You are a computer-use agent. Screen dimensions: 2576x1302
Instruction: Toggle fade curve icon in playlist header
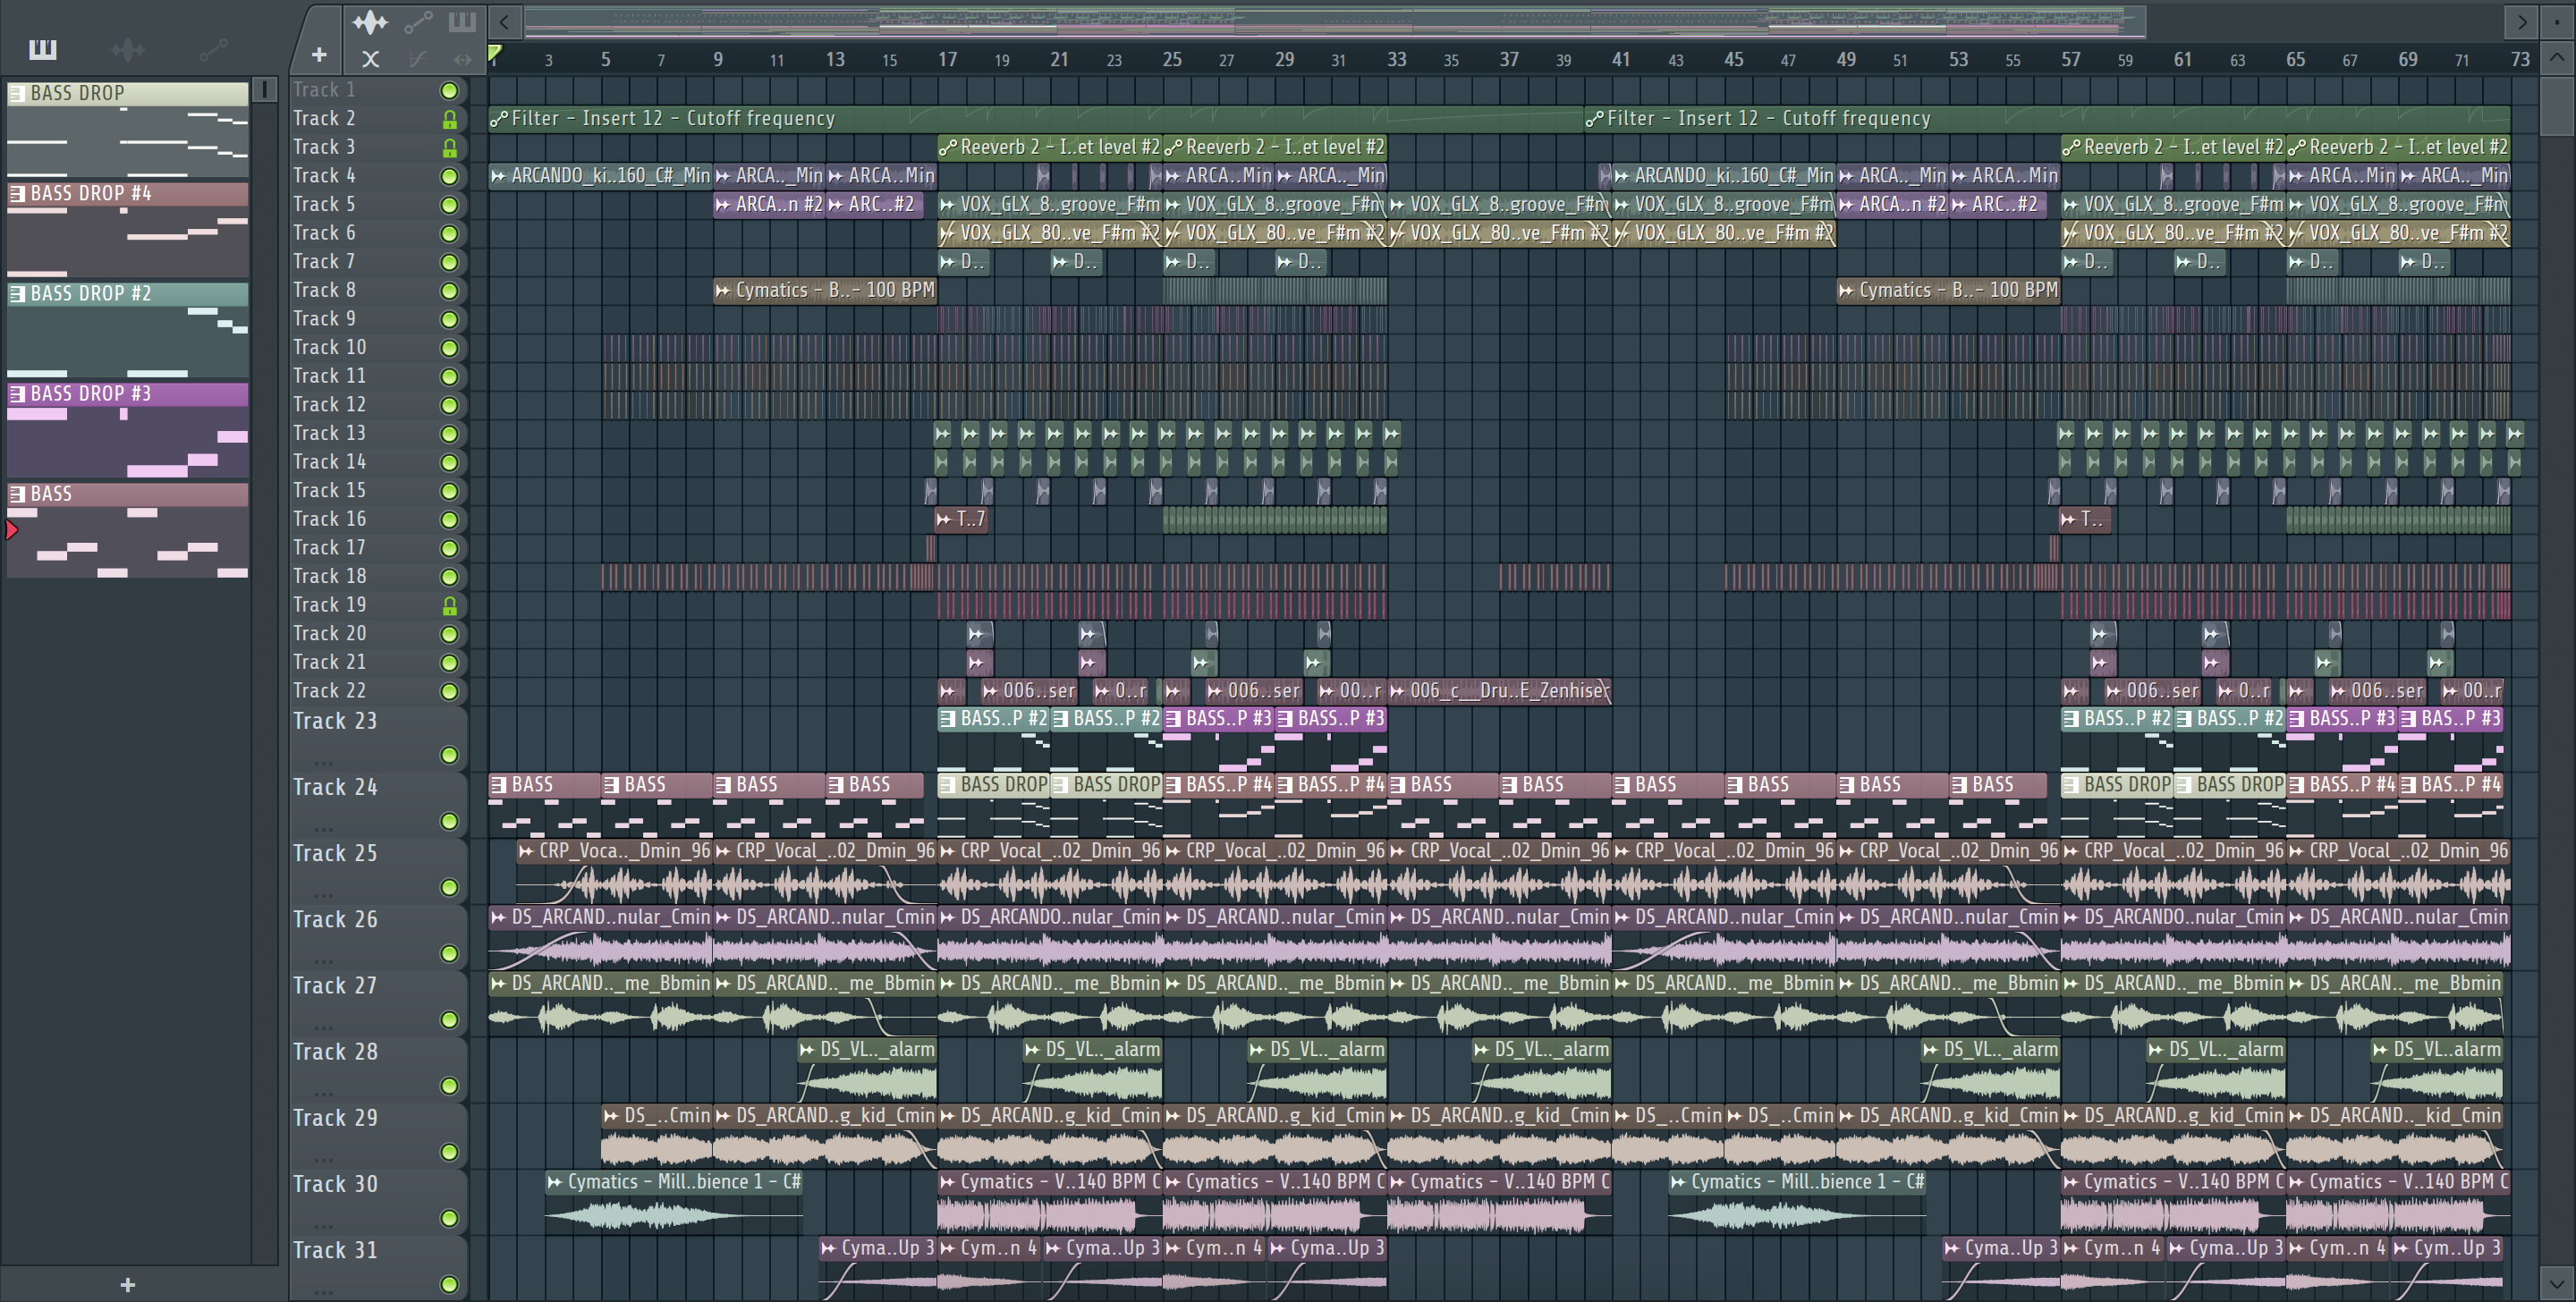coord(418,59)
